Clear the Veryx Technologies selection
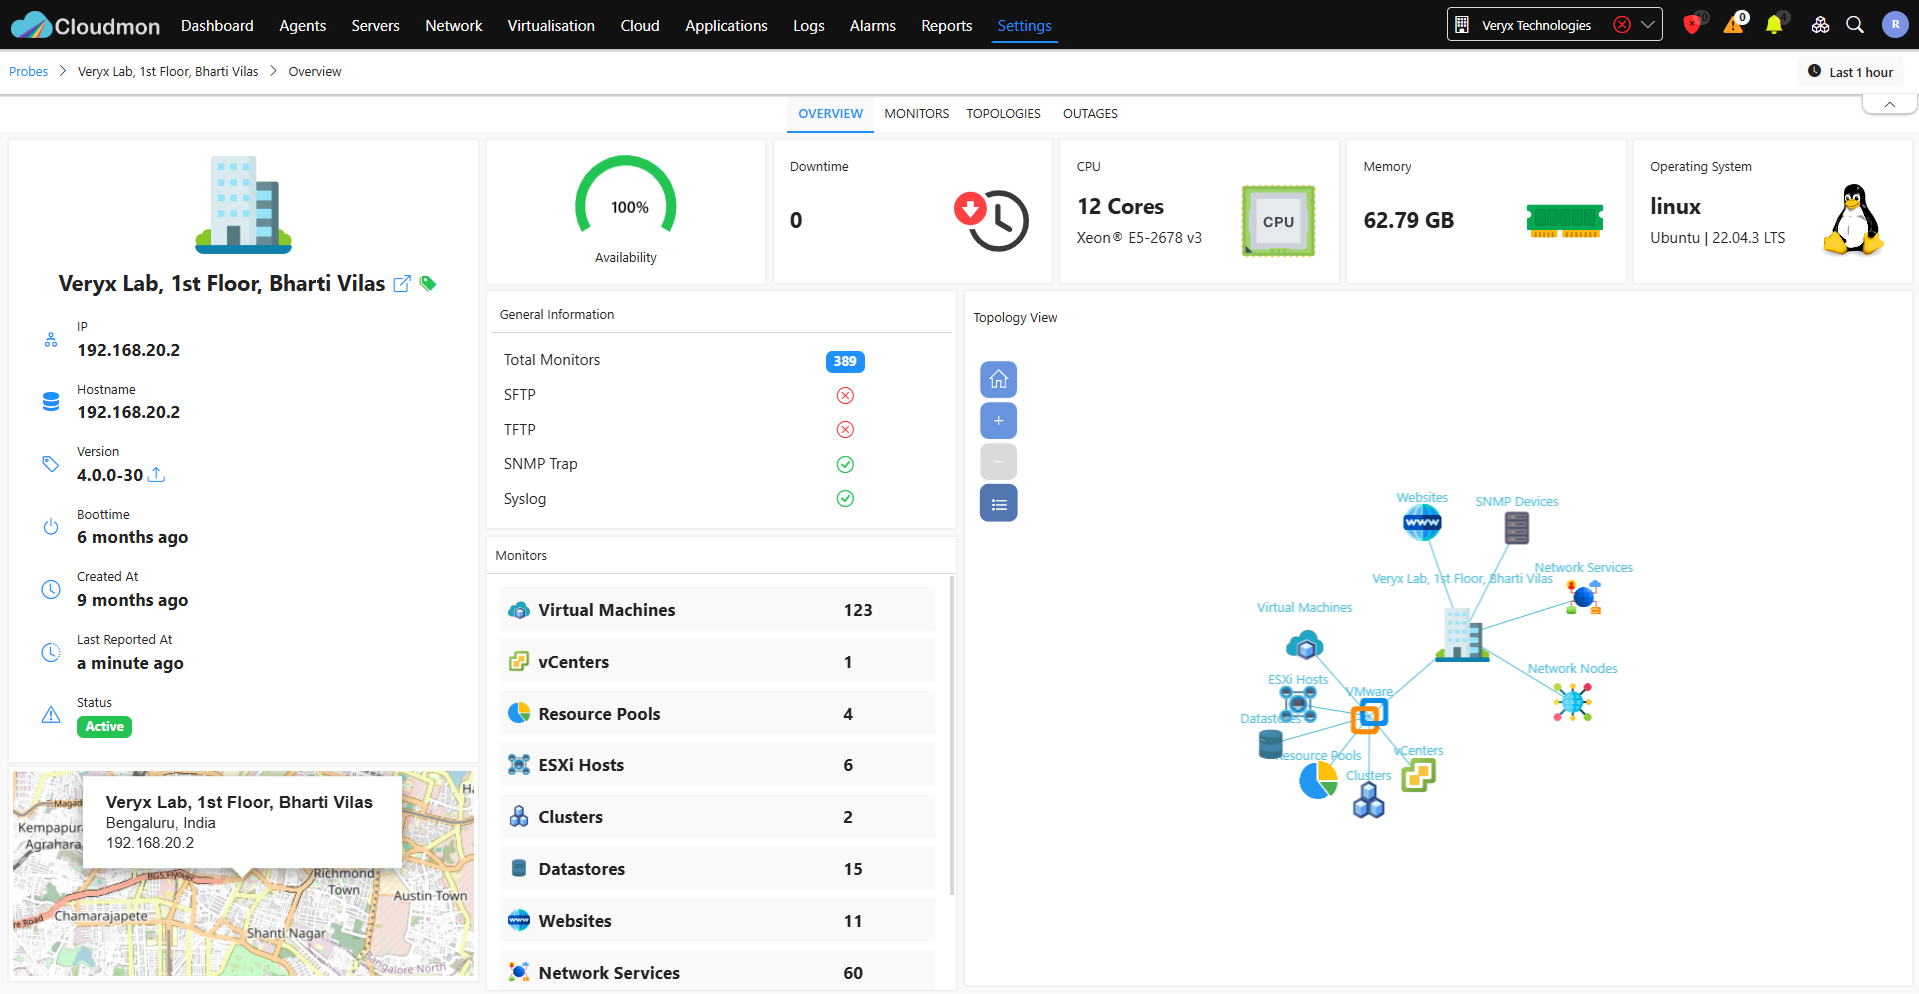The width and height of the screenshot is (1919, 994). point(1622,25)
